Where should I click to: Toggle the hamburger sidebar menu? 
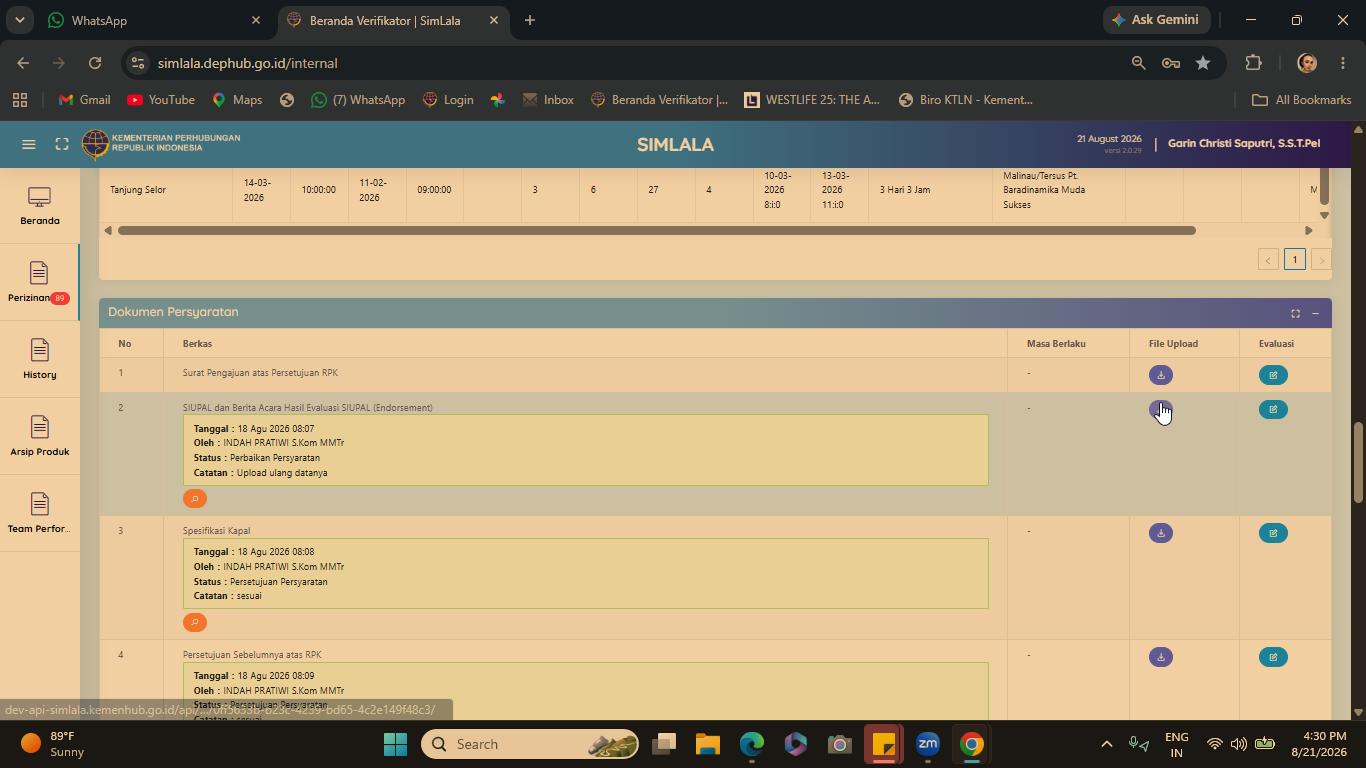[29, 144]
